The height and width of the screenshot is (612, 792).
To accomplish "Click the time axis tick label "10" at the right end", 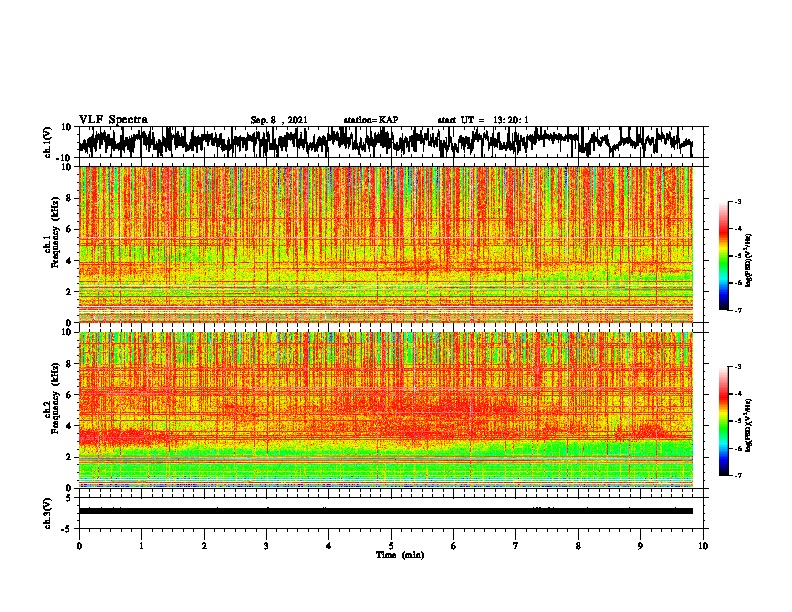I will [703, 546].
